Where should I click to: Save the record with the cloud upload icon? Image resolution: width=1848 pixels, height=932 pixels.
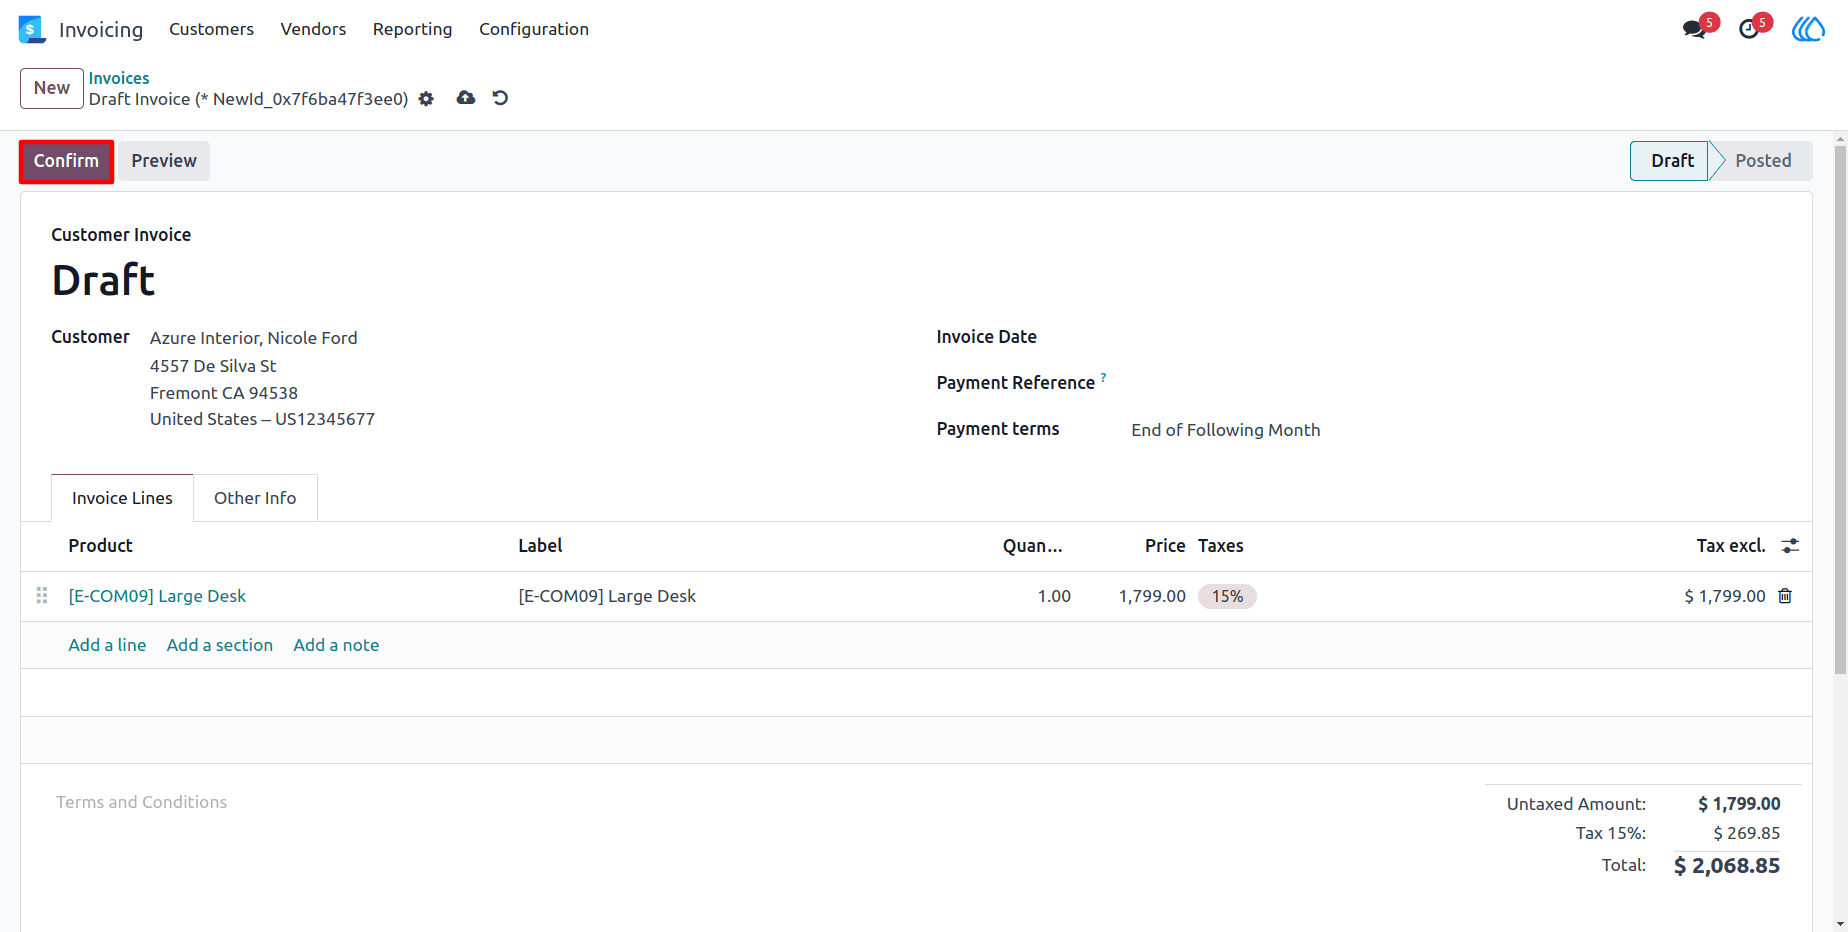click(x=466, y=98)
